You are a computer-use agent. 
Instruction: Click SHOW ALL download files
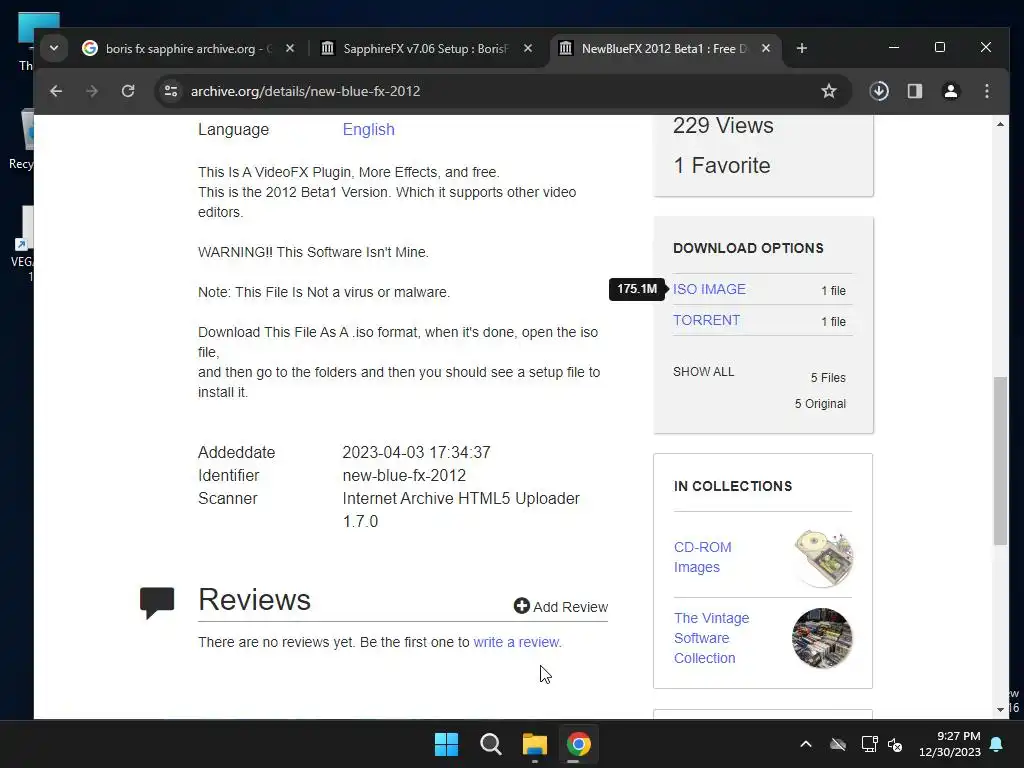coord(703,372)
